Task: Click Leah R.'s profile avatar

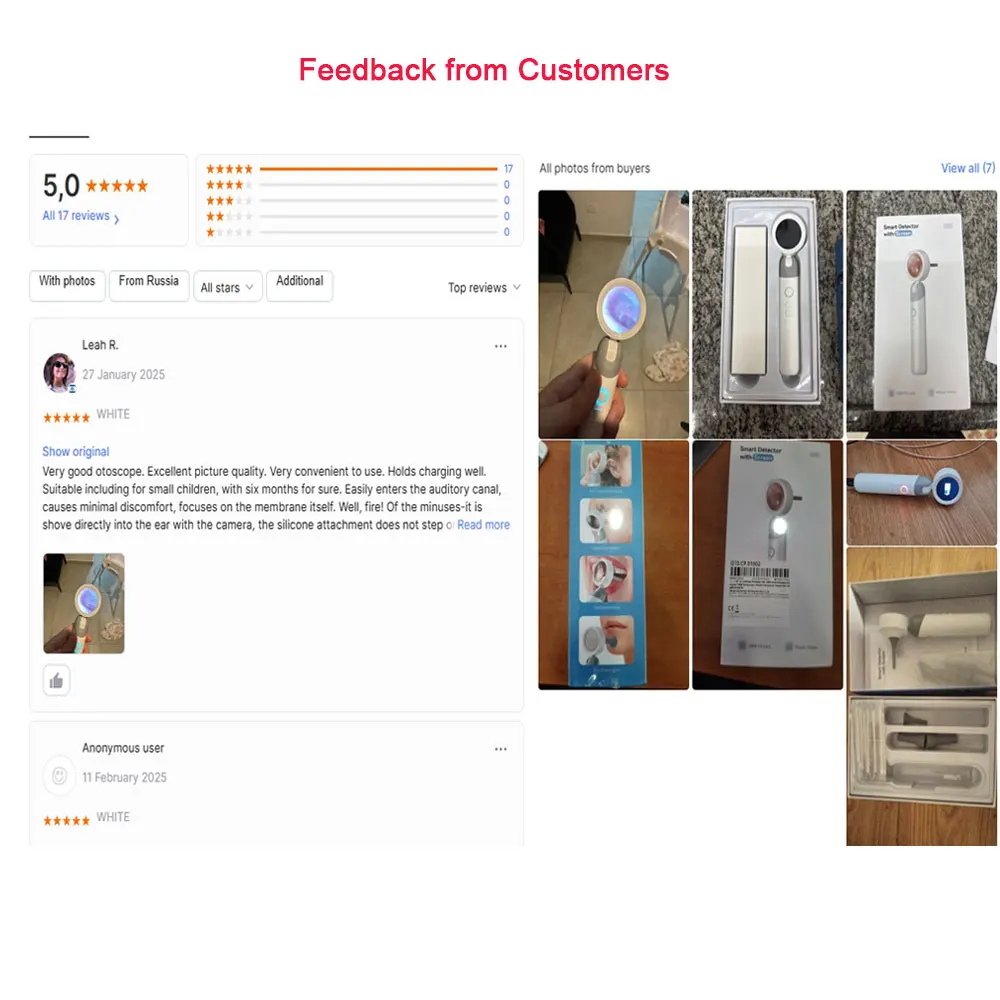Action: tap(59, 372)
